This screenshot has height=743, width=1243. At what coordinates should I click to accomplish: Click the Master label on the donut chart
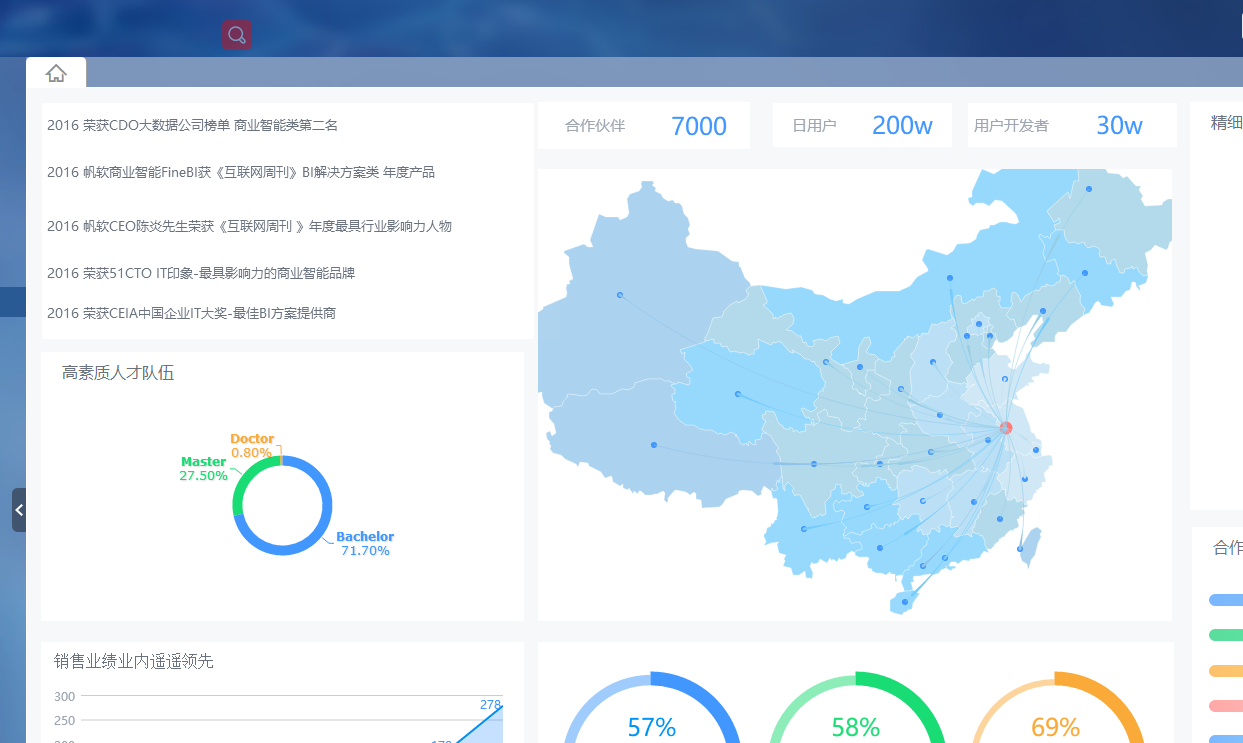pos(203,462)
